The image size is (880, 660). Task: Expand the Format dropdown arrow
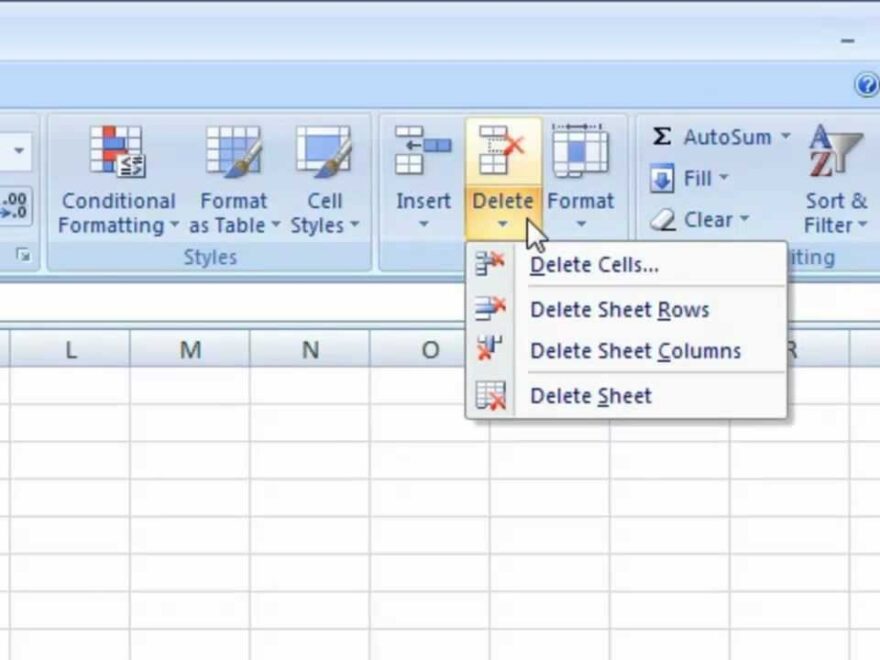(581, 224)
